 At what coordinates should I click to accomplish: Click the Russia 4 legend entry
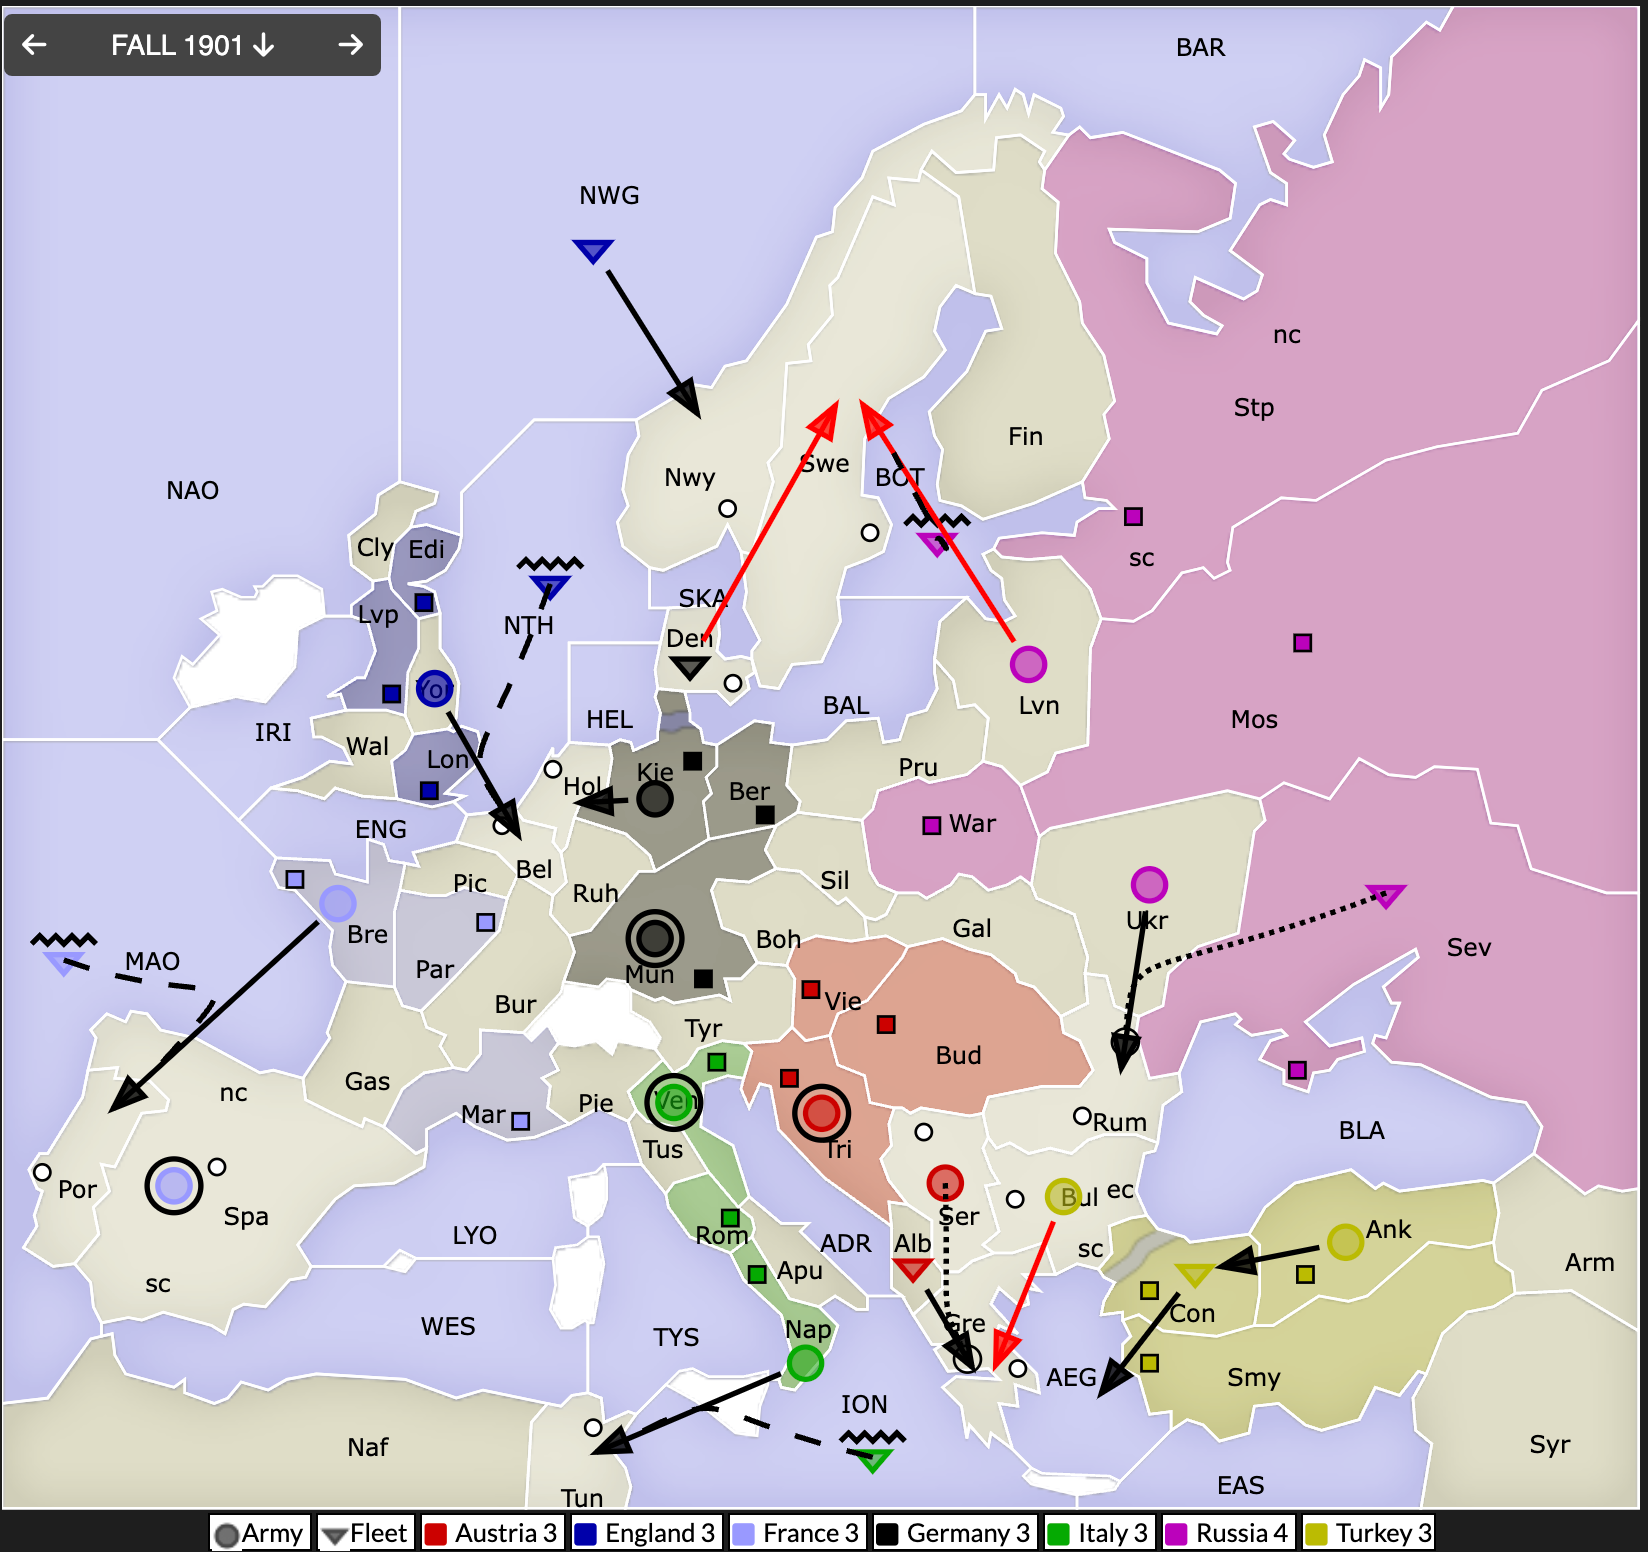pos(1229,1533)
